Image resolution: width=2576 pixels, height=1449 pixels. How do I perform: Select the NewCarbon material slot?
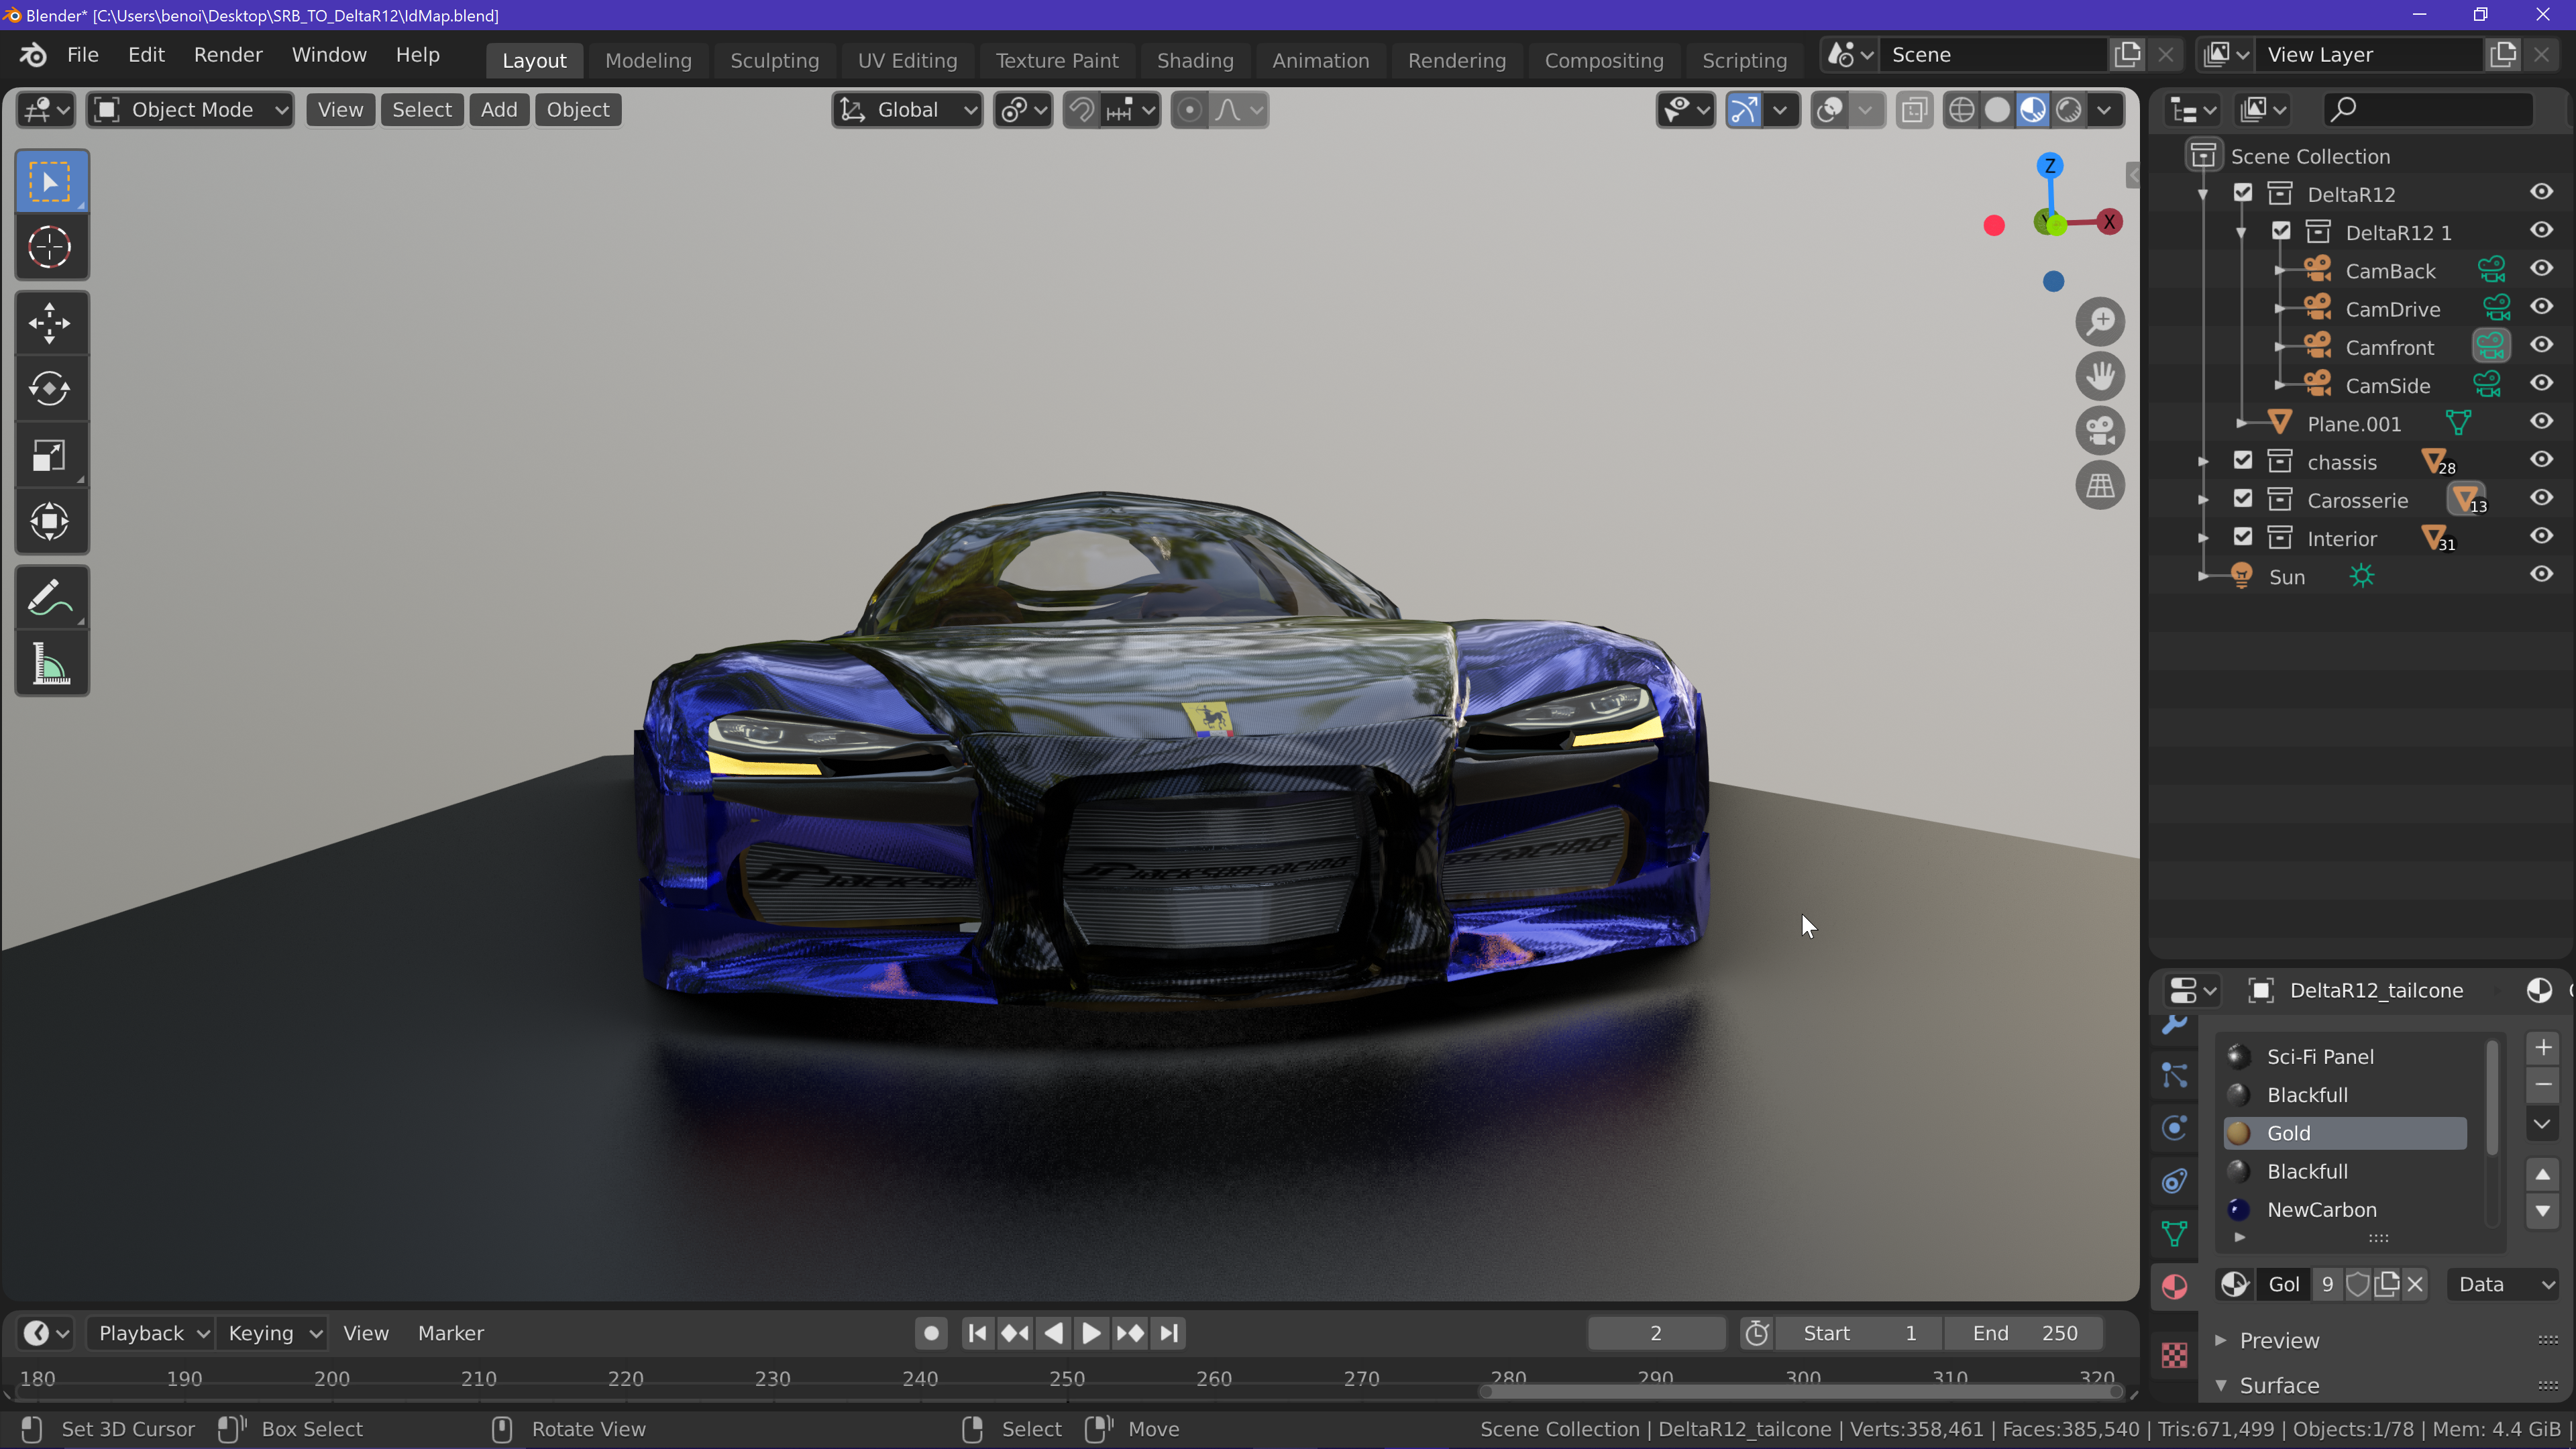(x=2321, y=1210)
